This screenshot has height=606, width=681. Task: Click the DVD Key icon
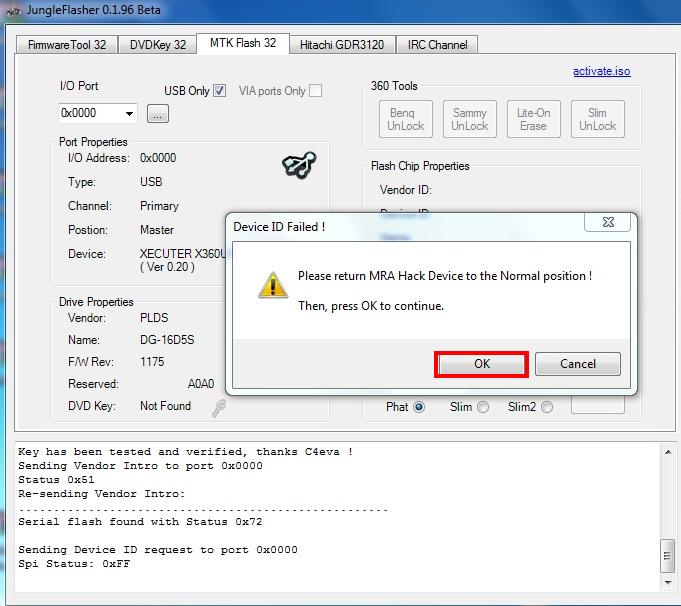pos(219,408)
